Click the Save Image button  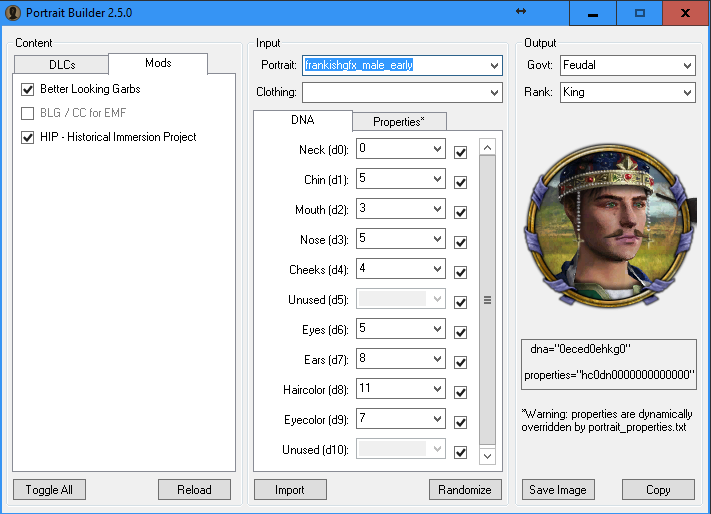(x=558, y=490)
